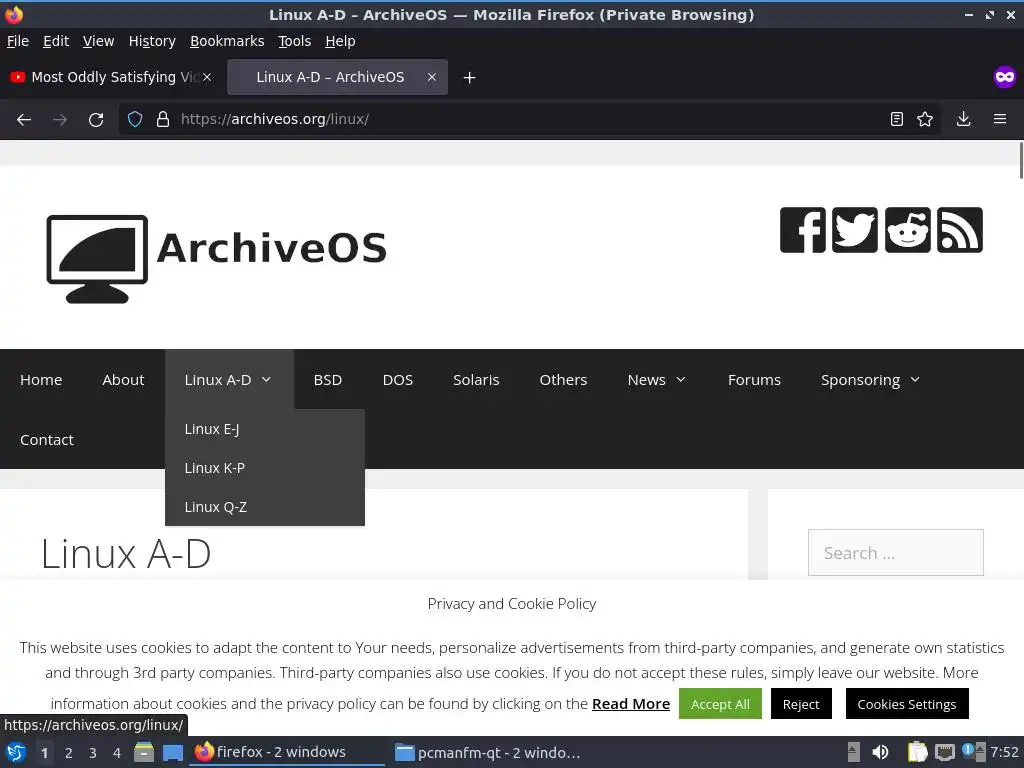Click the Reject cookies button

pos(801,704)
